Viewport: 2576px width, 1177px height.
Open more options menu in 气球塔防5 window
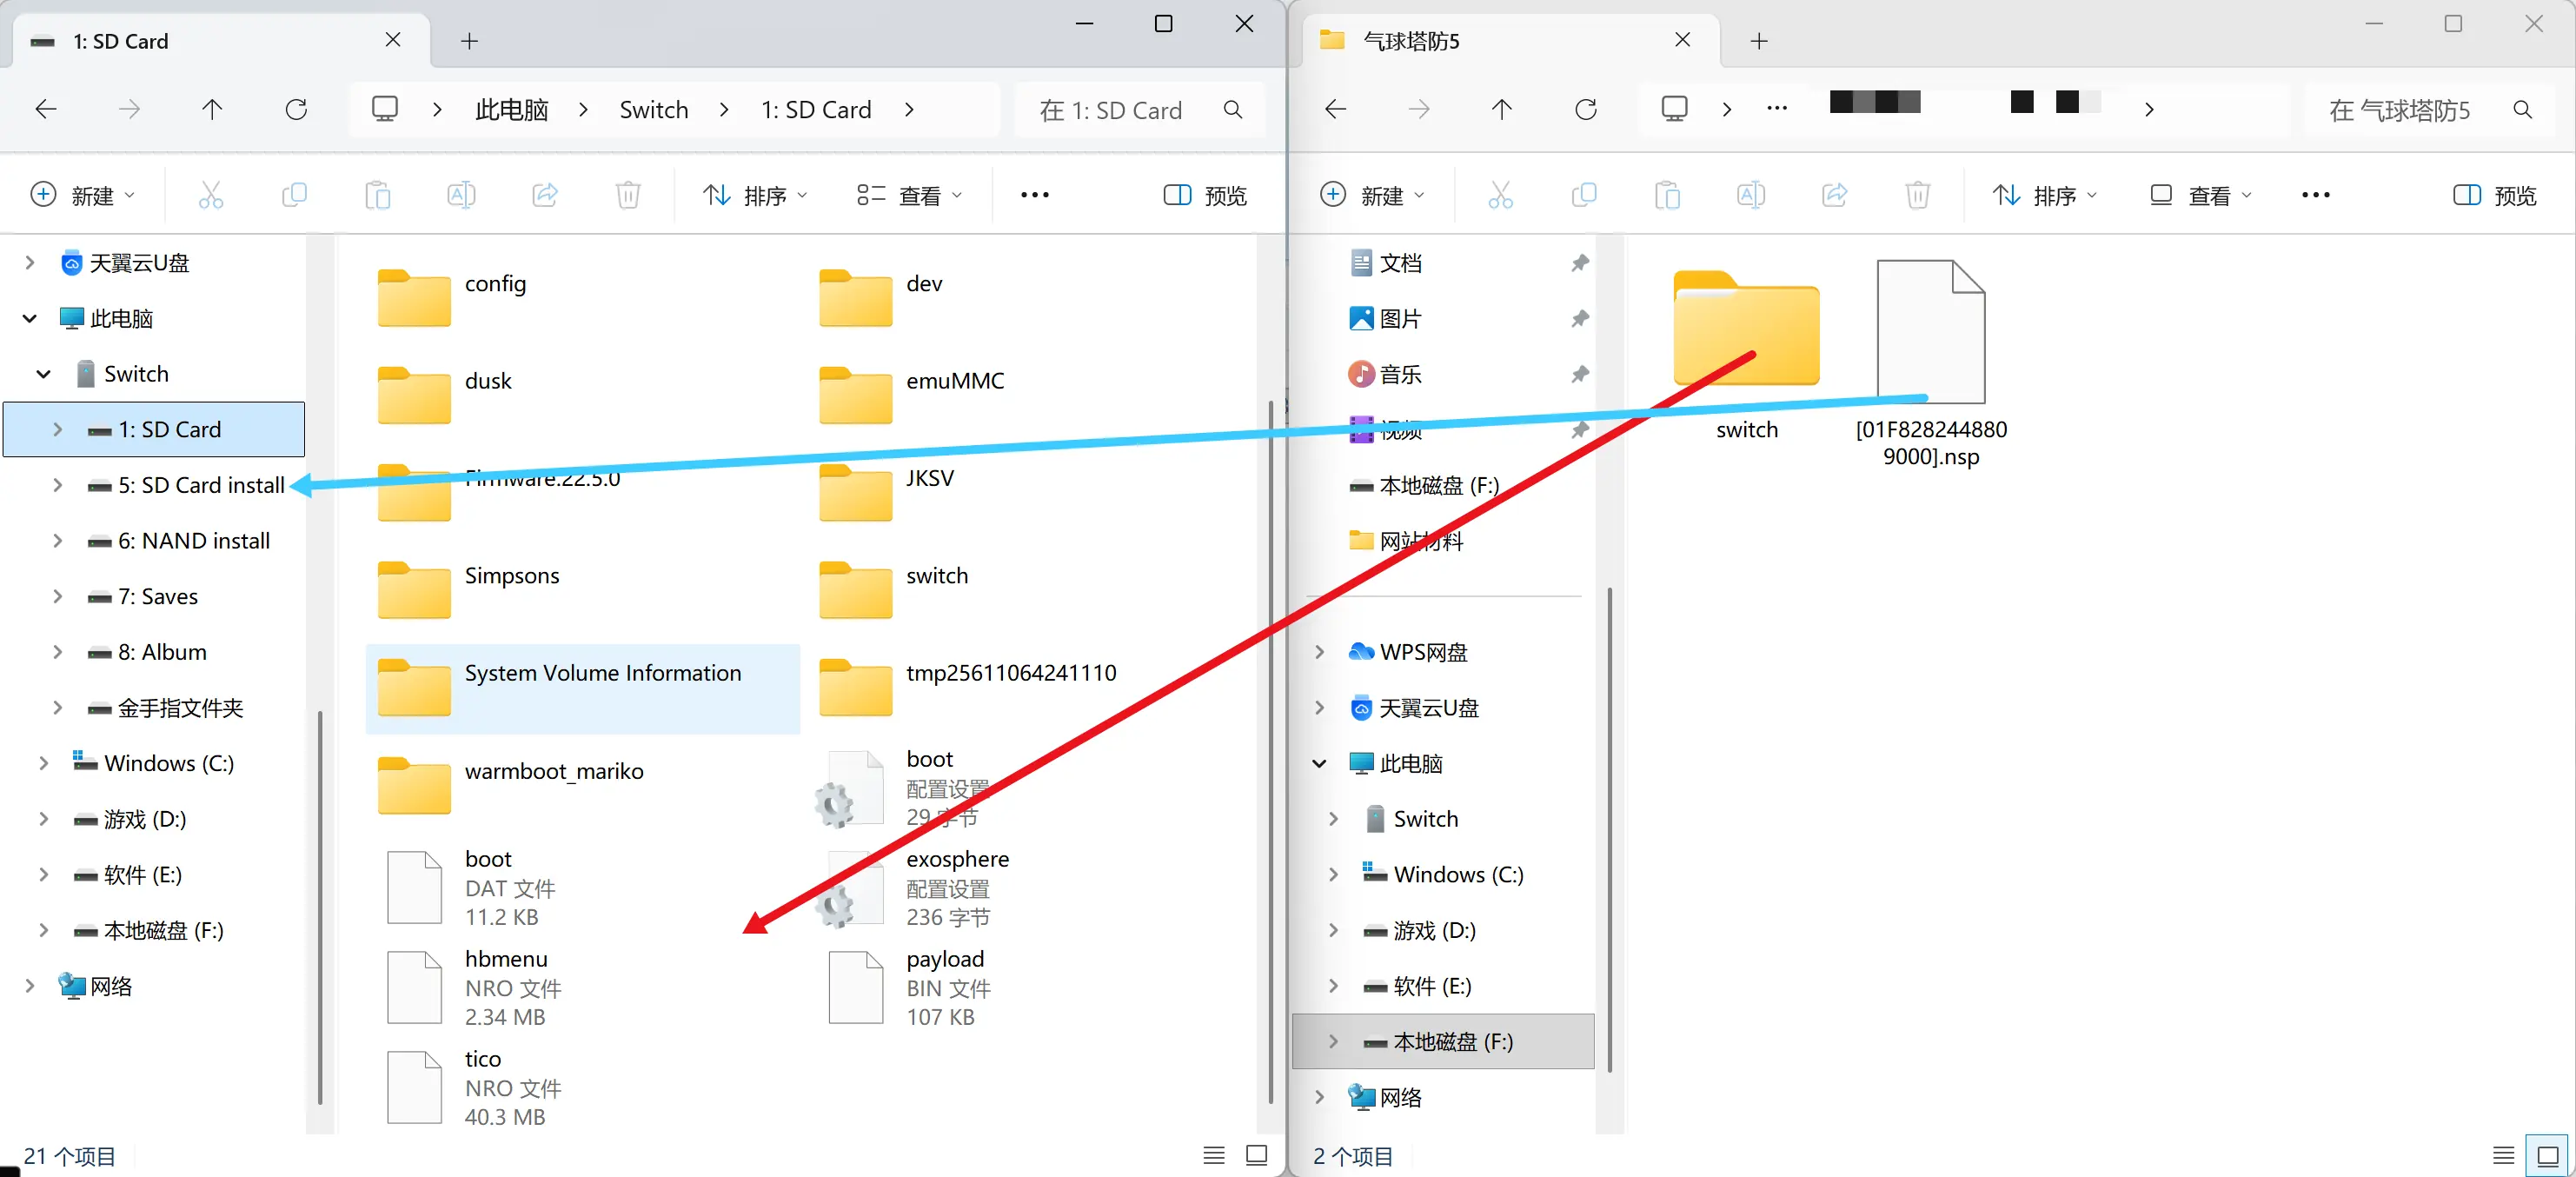tap(2316, 195)
